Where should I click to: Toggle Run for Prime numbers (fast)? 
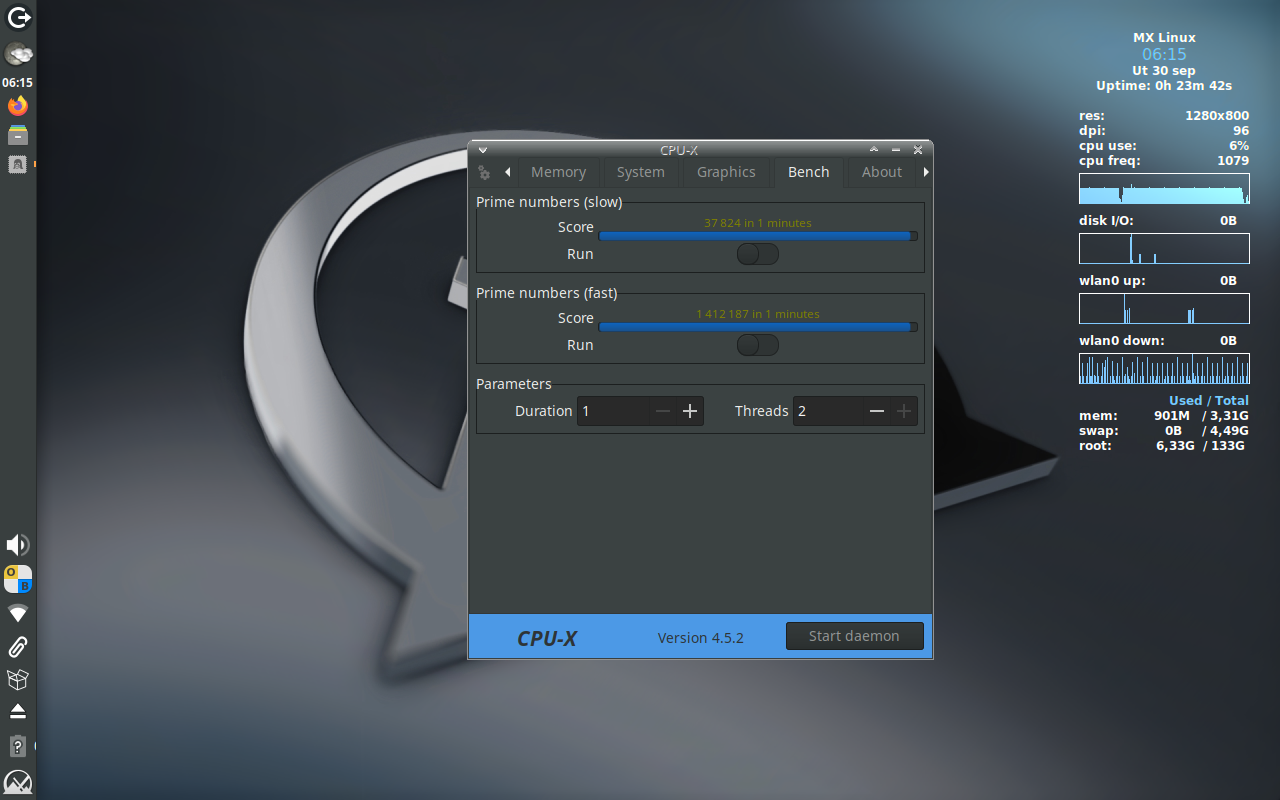[758, 345]
